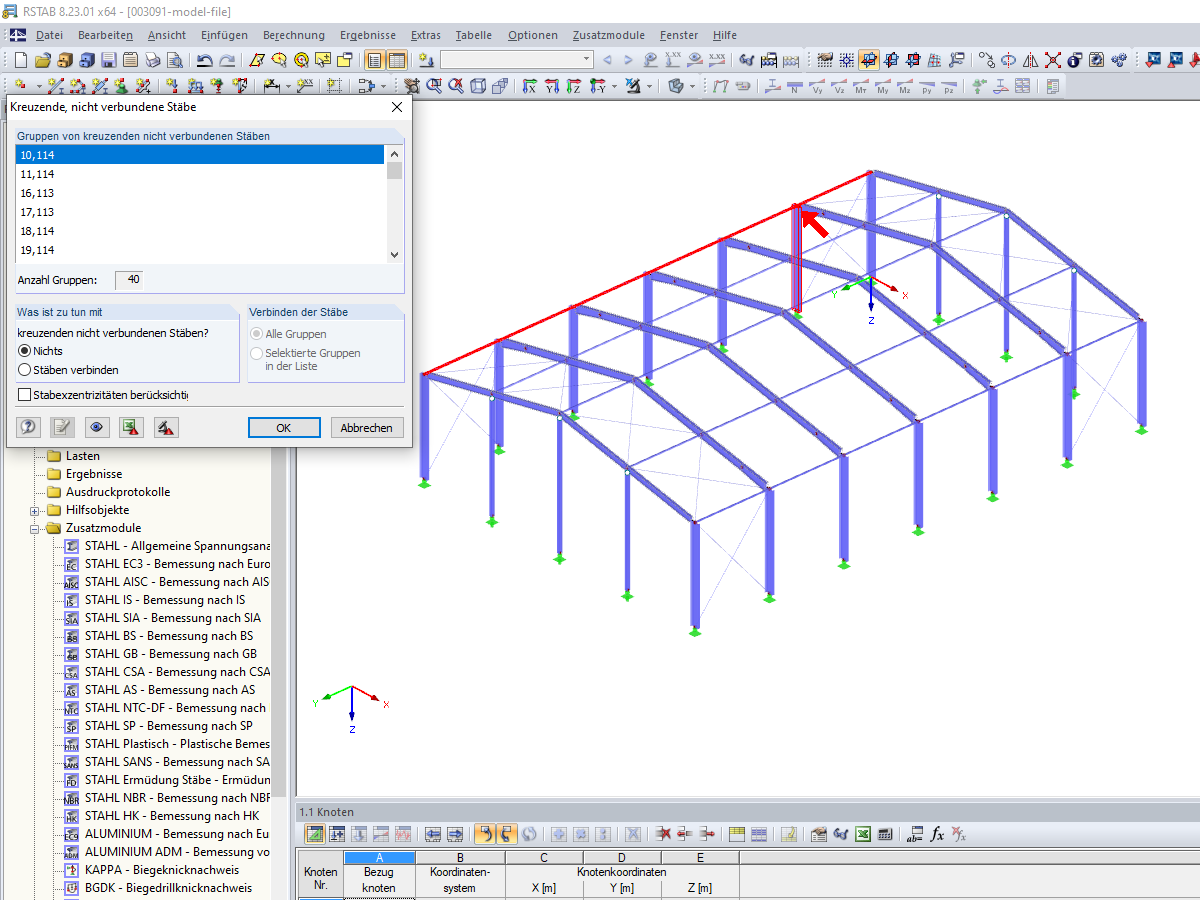Select group '19,114' in the list
Image resolution: width=1200 pixels, height=900 pixels.
pyautogui.click(x=201, y=250)
